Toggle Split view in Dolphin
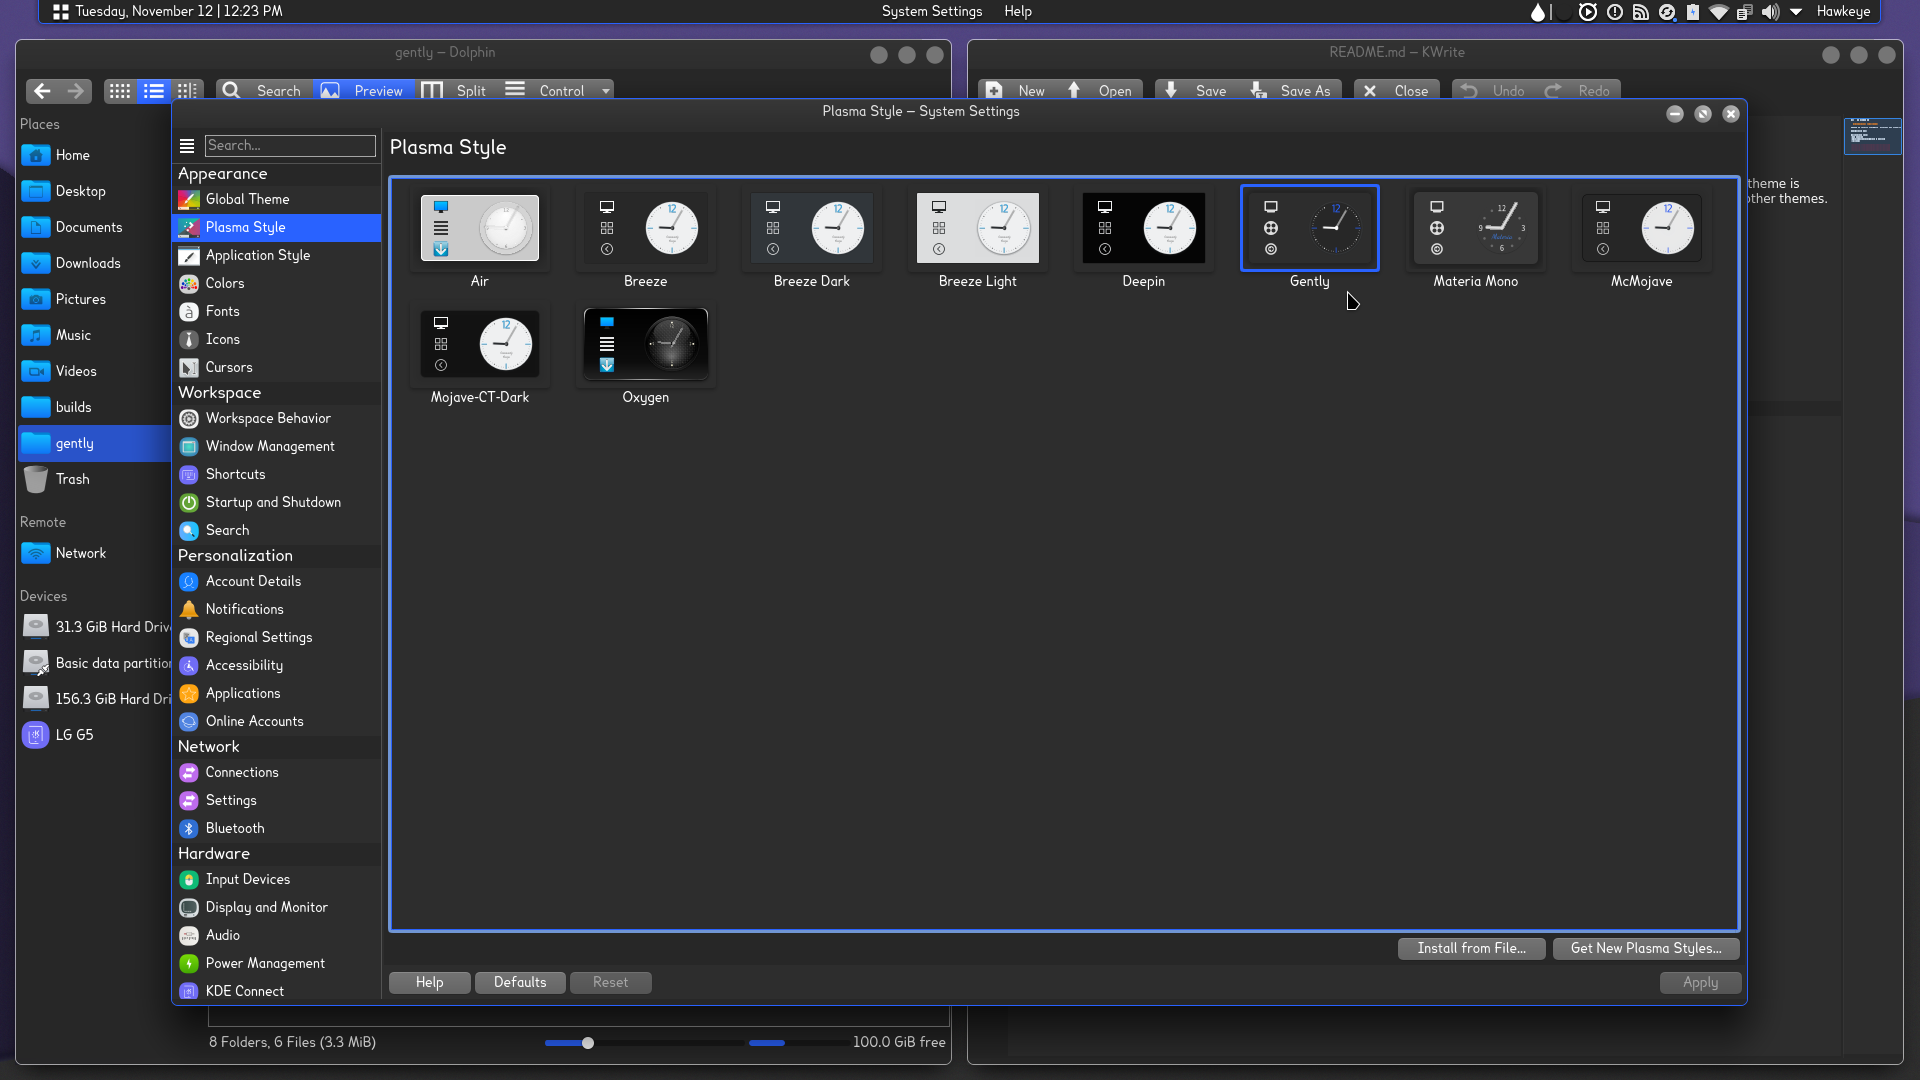Screen dimensions: 1920x1080 pos(455,90)
